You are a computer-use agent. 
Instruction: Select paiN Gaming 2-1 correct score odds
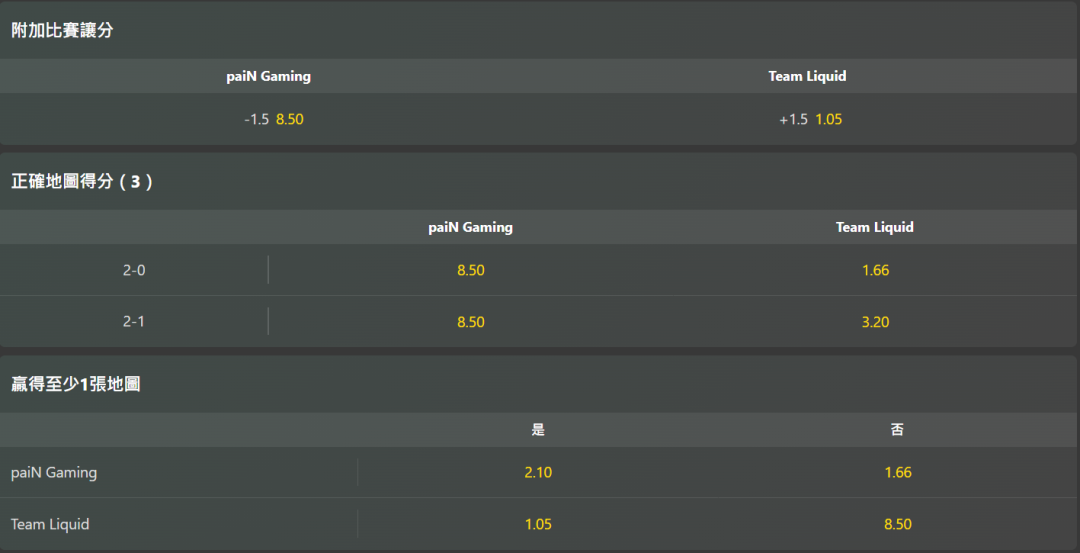470,322
